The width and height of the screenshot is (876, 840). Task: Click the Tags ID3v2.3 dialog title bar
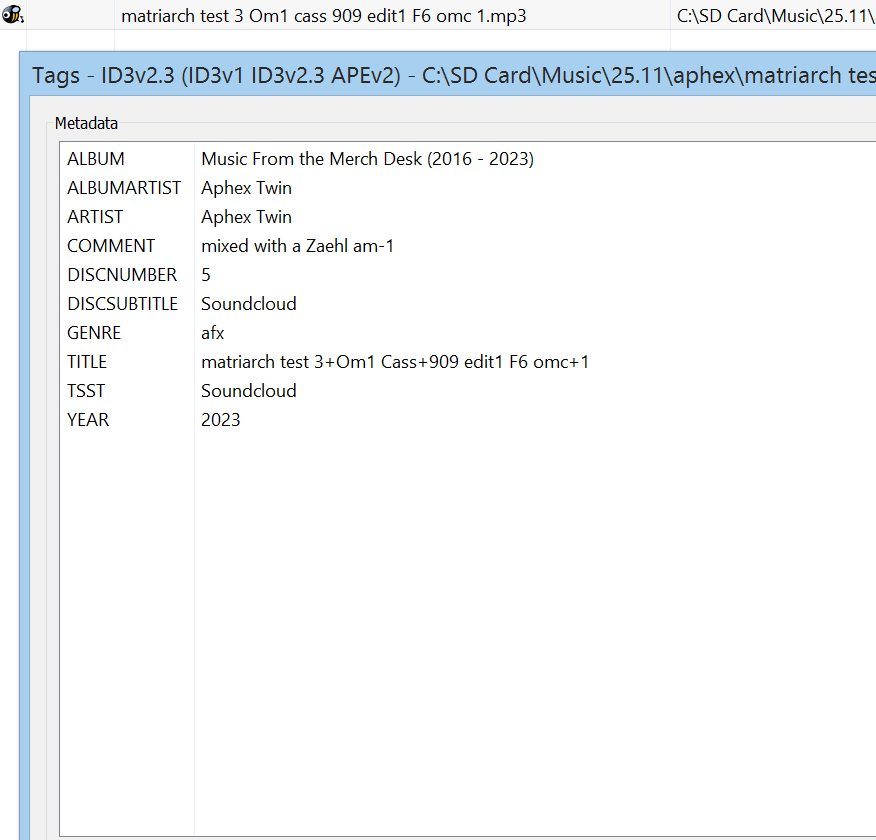(x=450, y=75)
